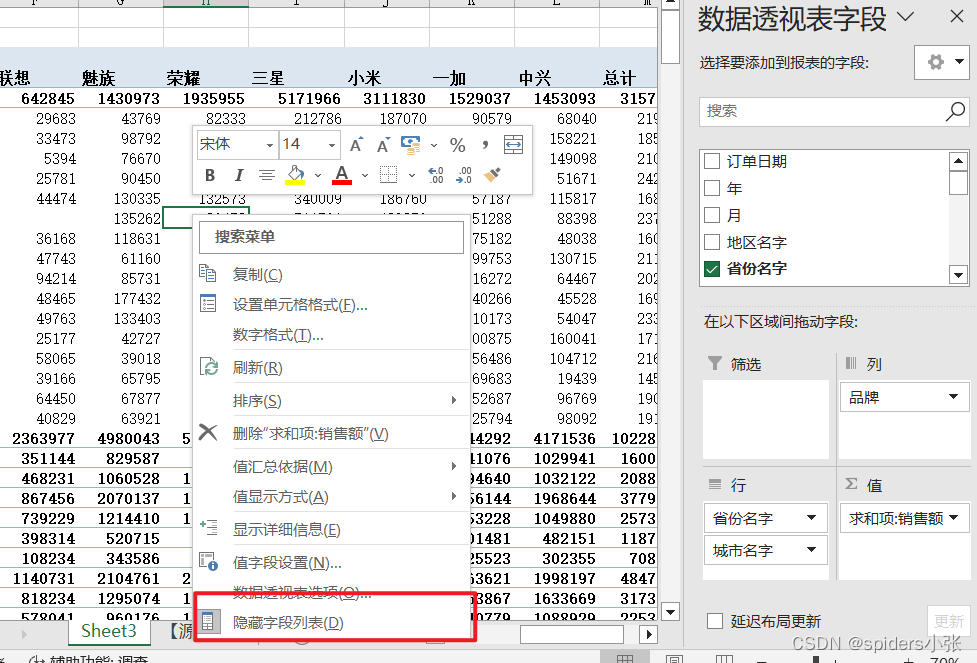Image resolution: width=977 pixels, height=663 pixels.
Task: Open 求和项:销售额 value field dropdown
Action: [953, 518]
